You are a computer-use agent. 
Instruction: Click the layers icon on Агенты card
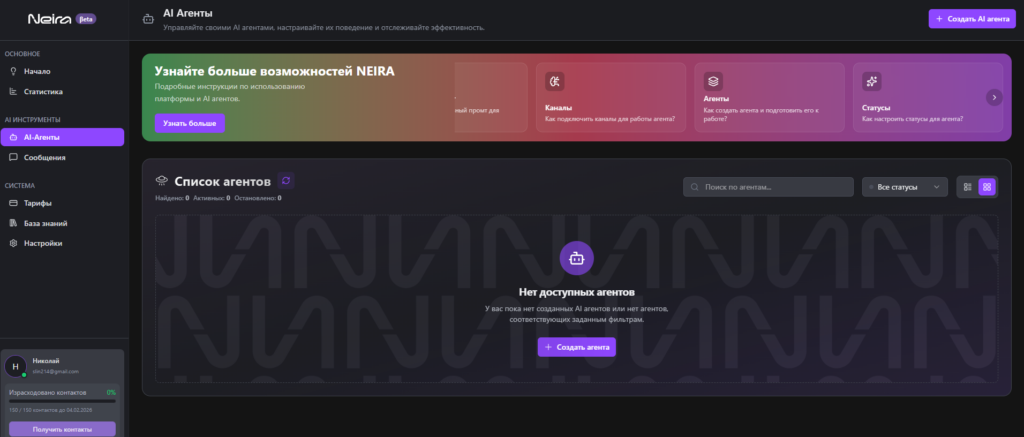(x=713, y=81)
